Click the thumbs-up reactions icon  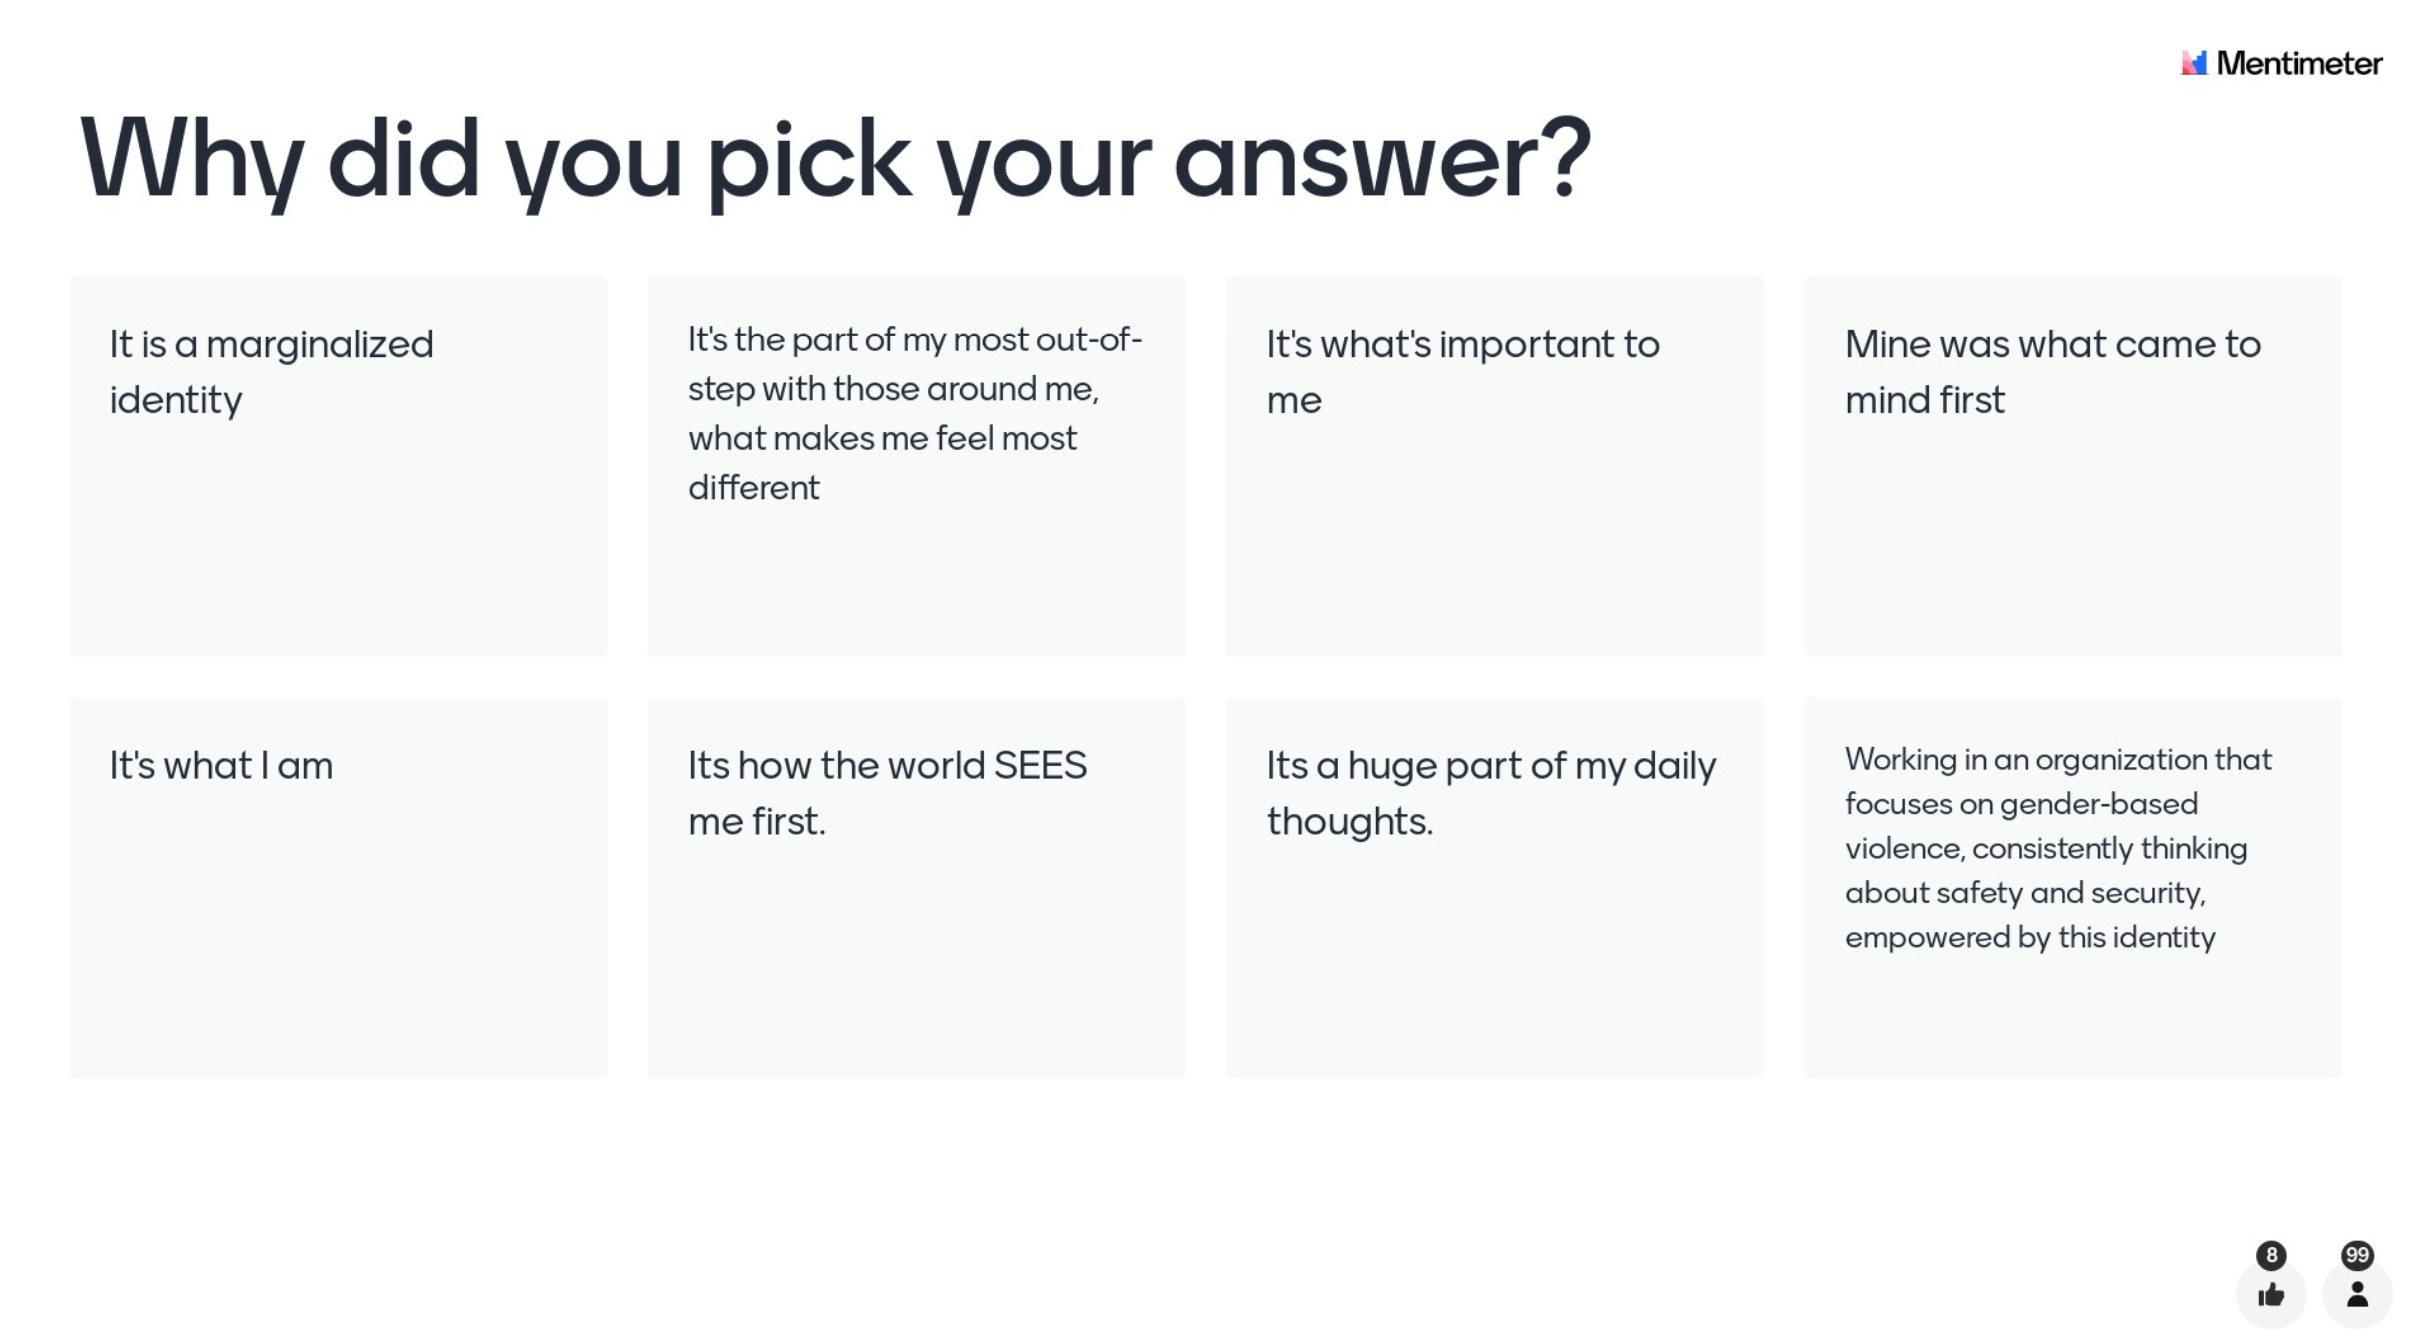(x=2270, y=1295)
